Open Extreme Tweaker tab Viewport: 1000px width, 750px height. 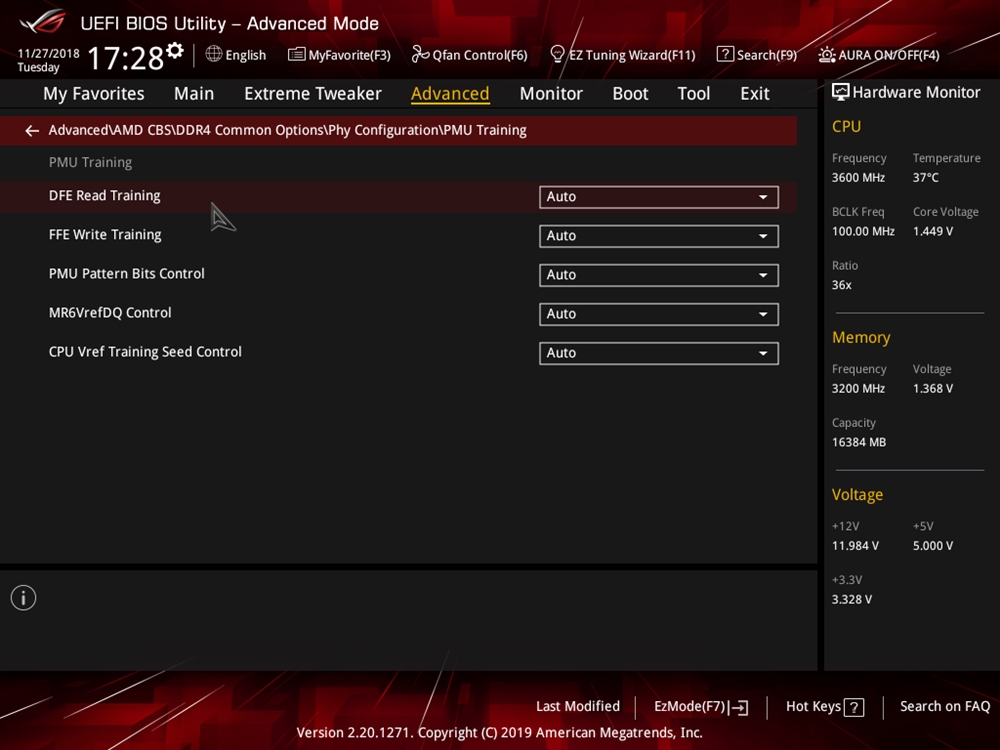click(312, 94)
